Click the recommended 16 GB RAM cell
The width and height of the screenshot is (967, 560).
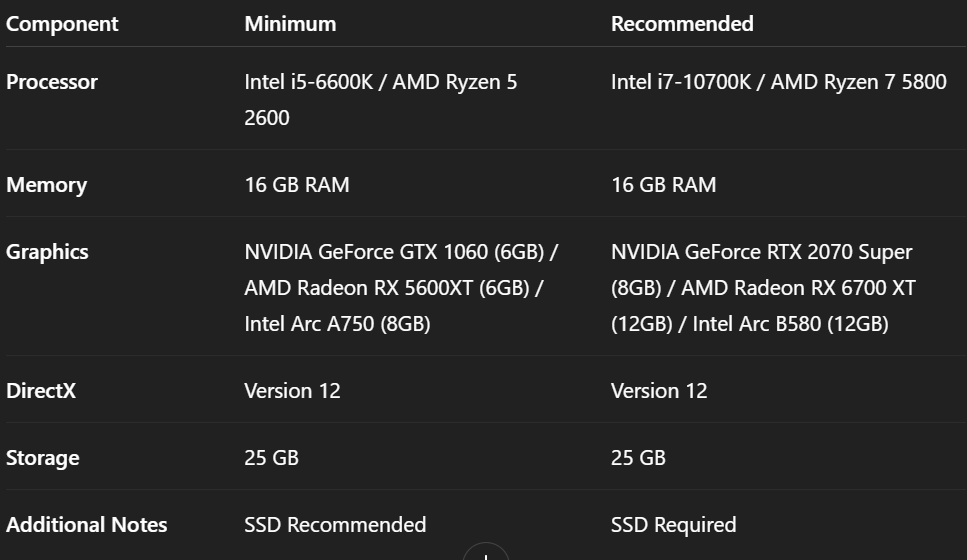[x=663, y=185]
